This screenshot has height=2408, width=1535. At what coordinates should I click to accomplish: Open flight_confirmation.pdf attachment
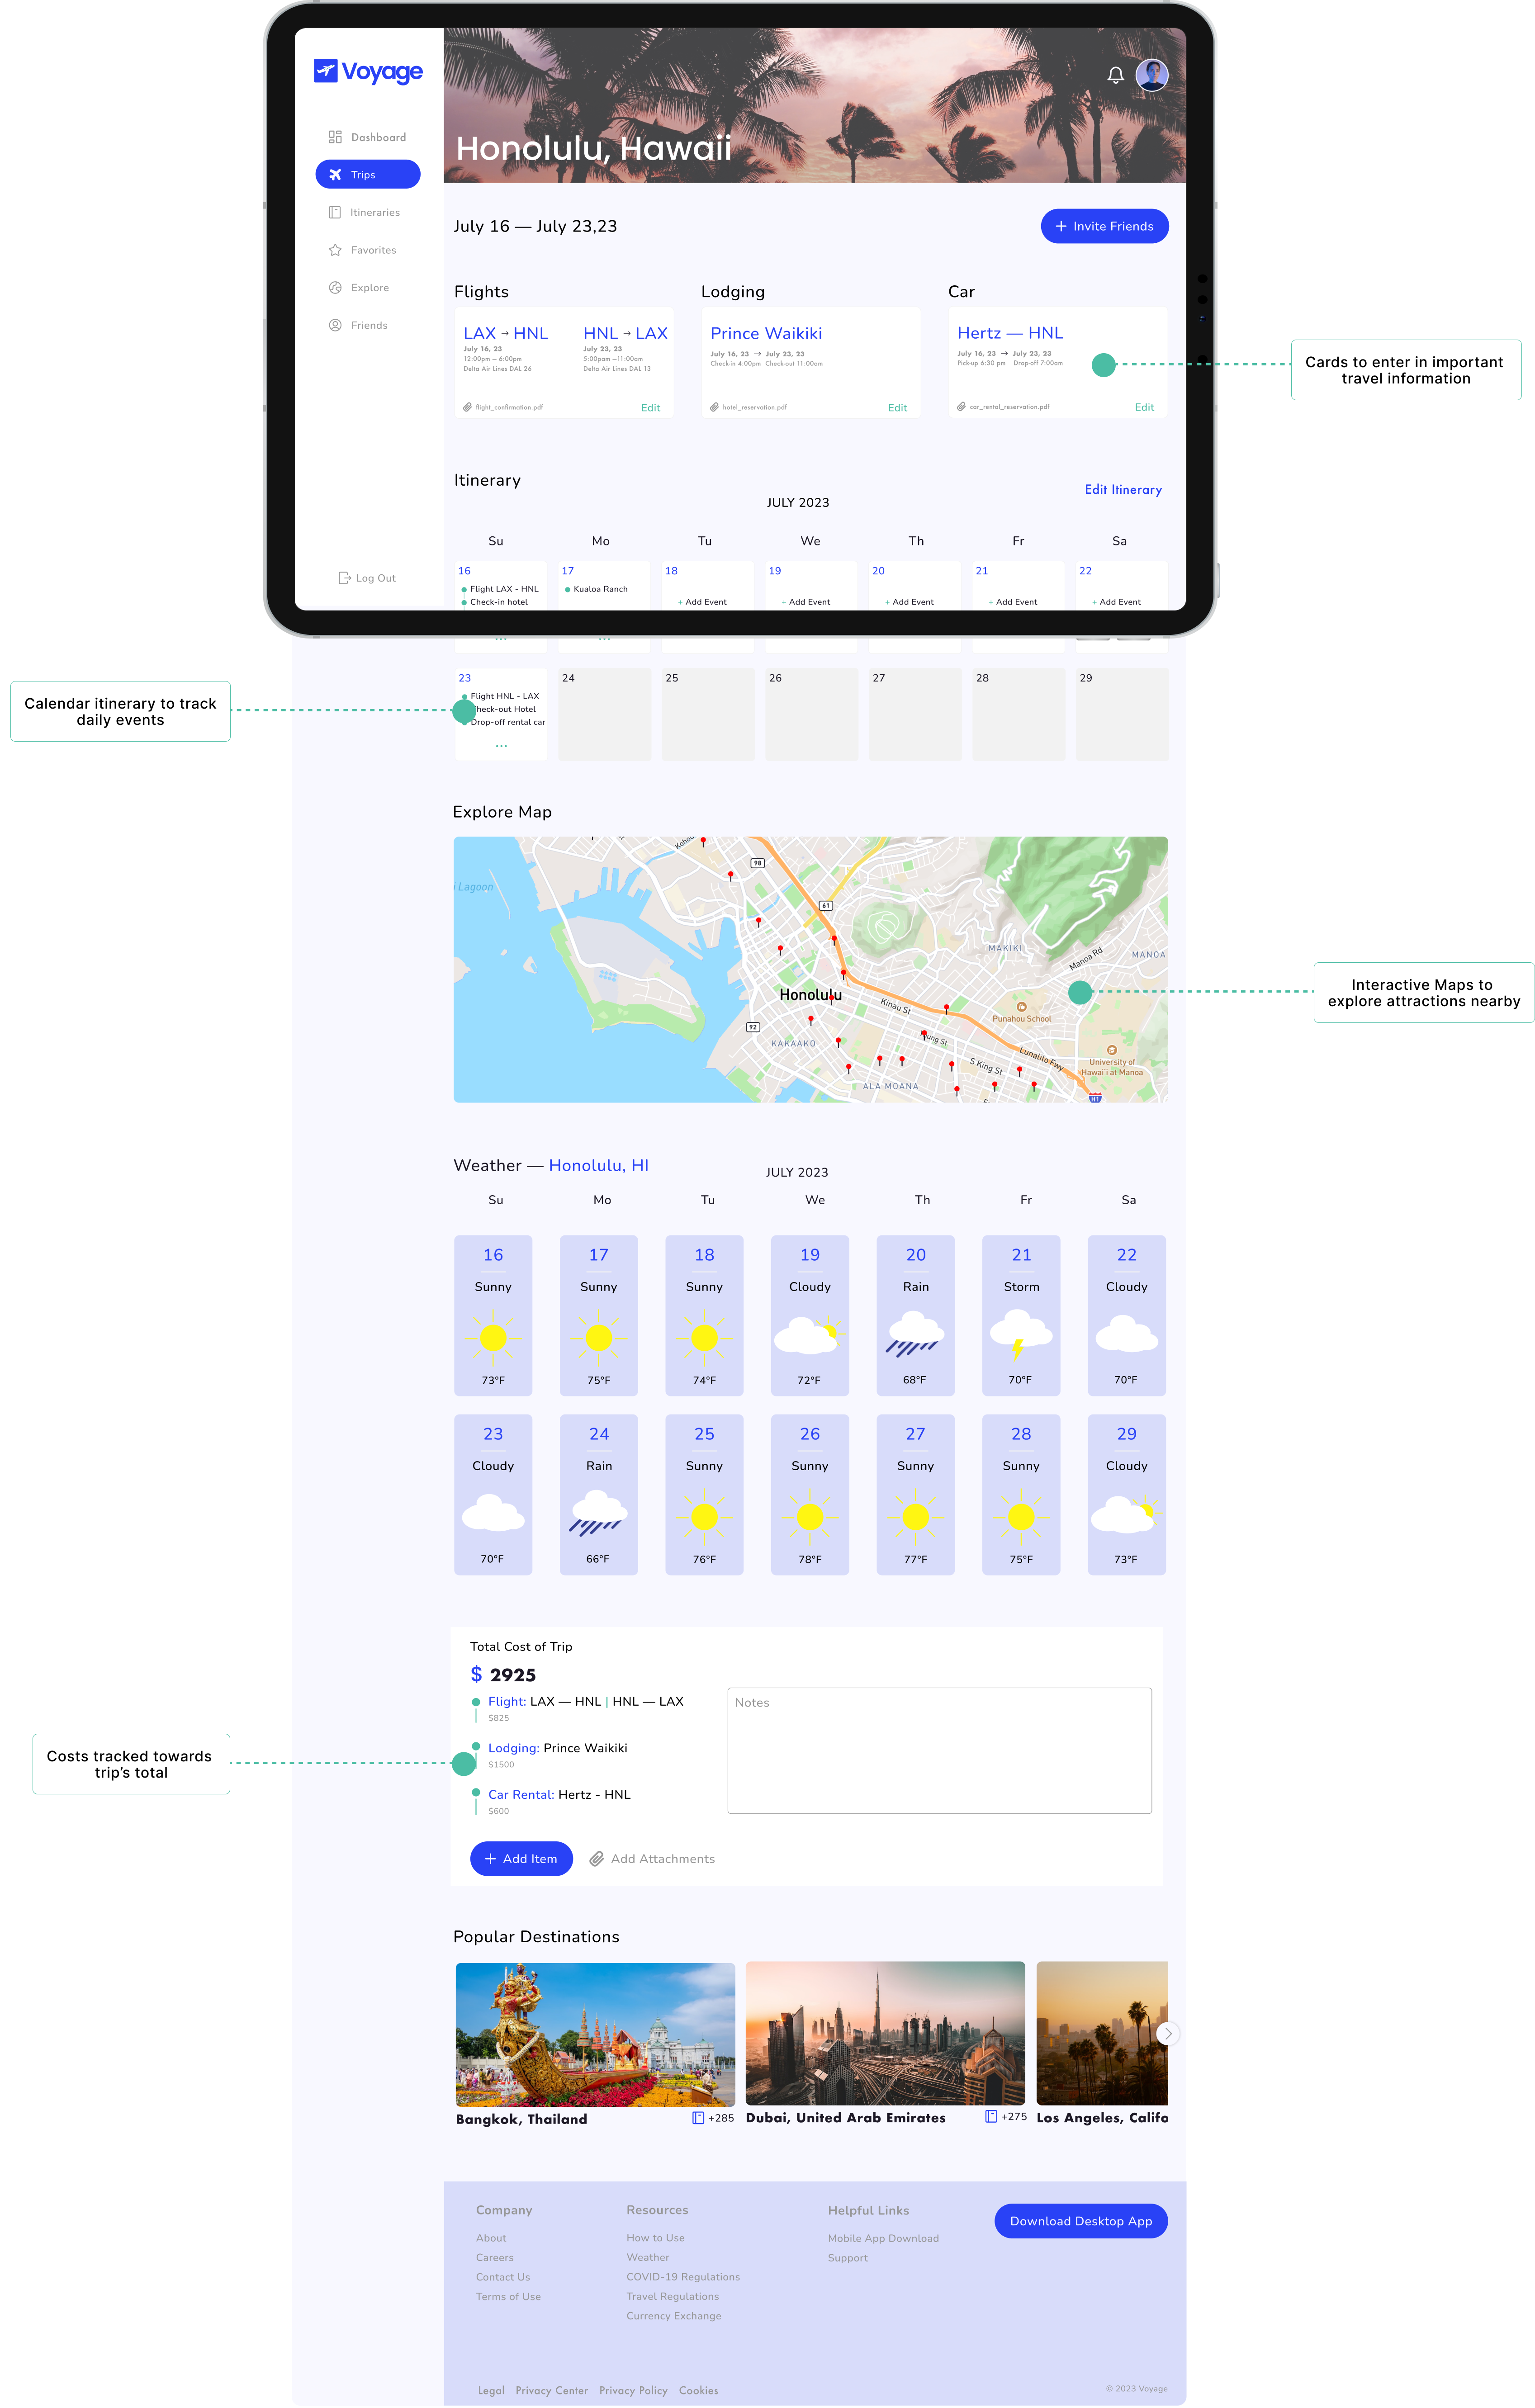[x=503, y=407]
